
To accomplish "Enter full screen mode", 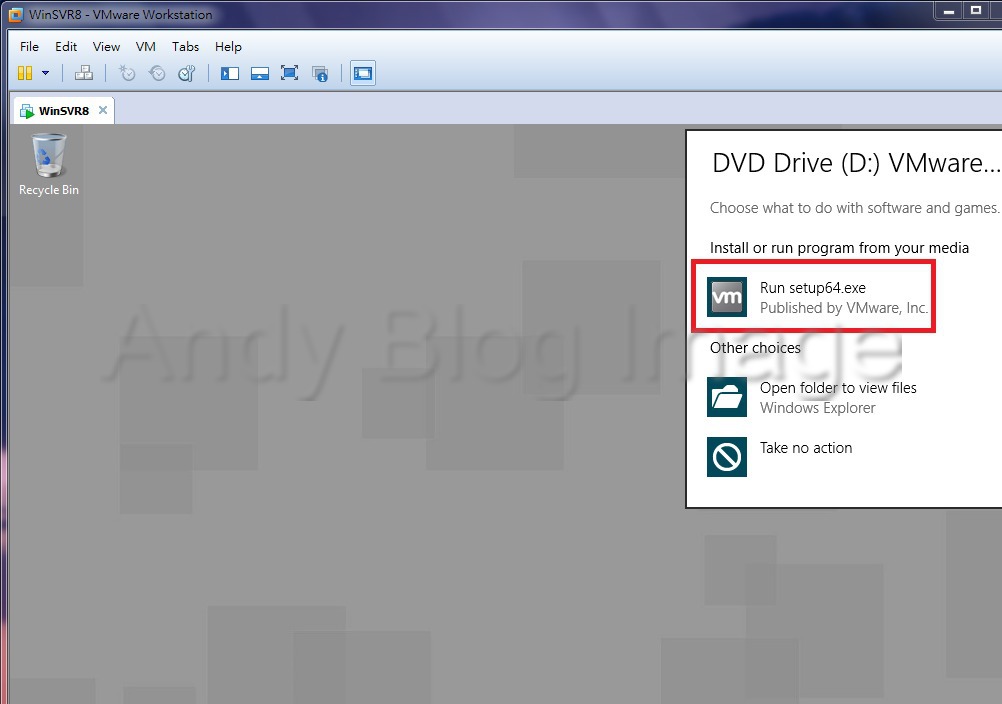I will tap(289, 73).
